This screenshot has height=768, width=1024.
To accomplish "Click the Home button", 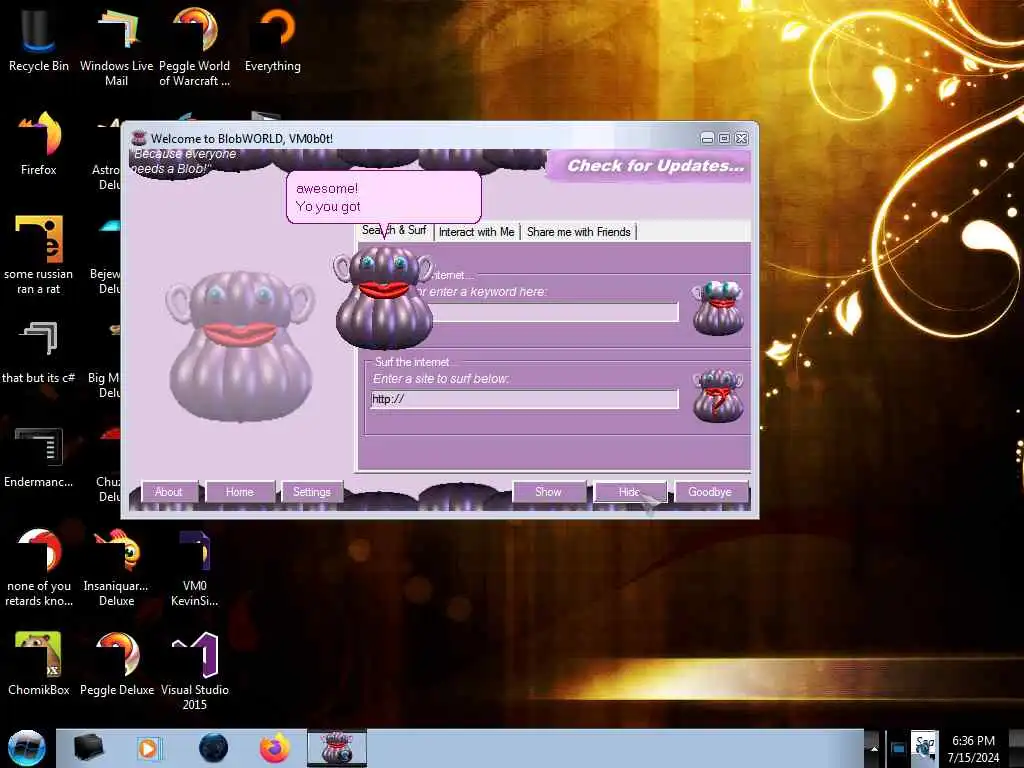I will click(240, 492).
